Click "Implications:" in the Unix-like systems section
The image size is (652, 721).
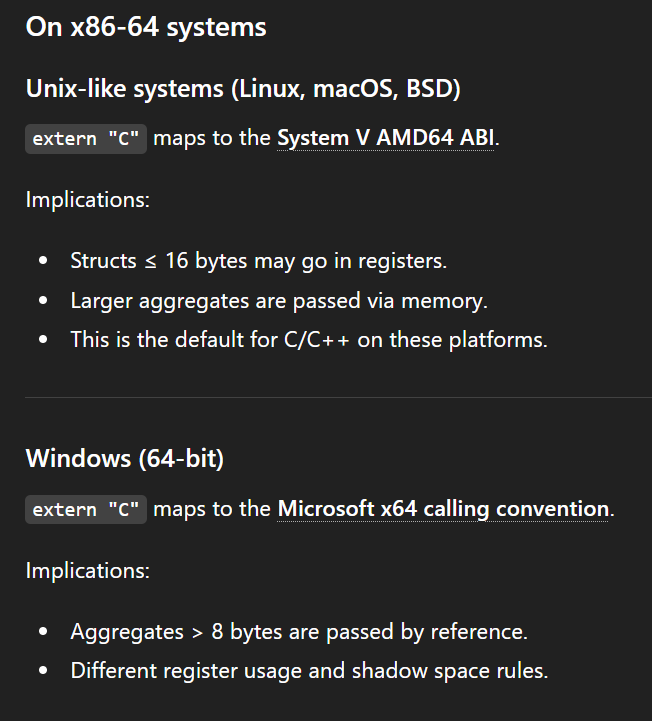[x=88, y=199]
